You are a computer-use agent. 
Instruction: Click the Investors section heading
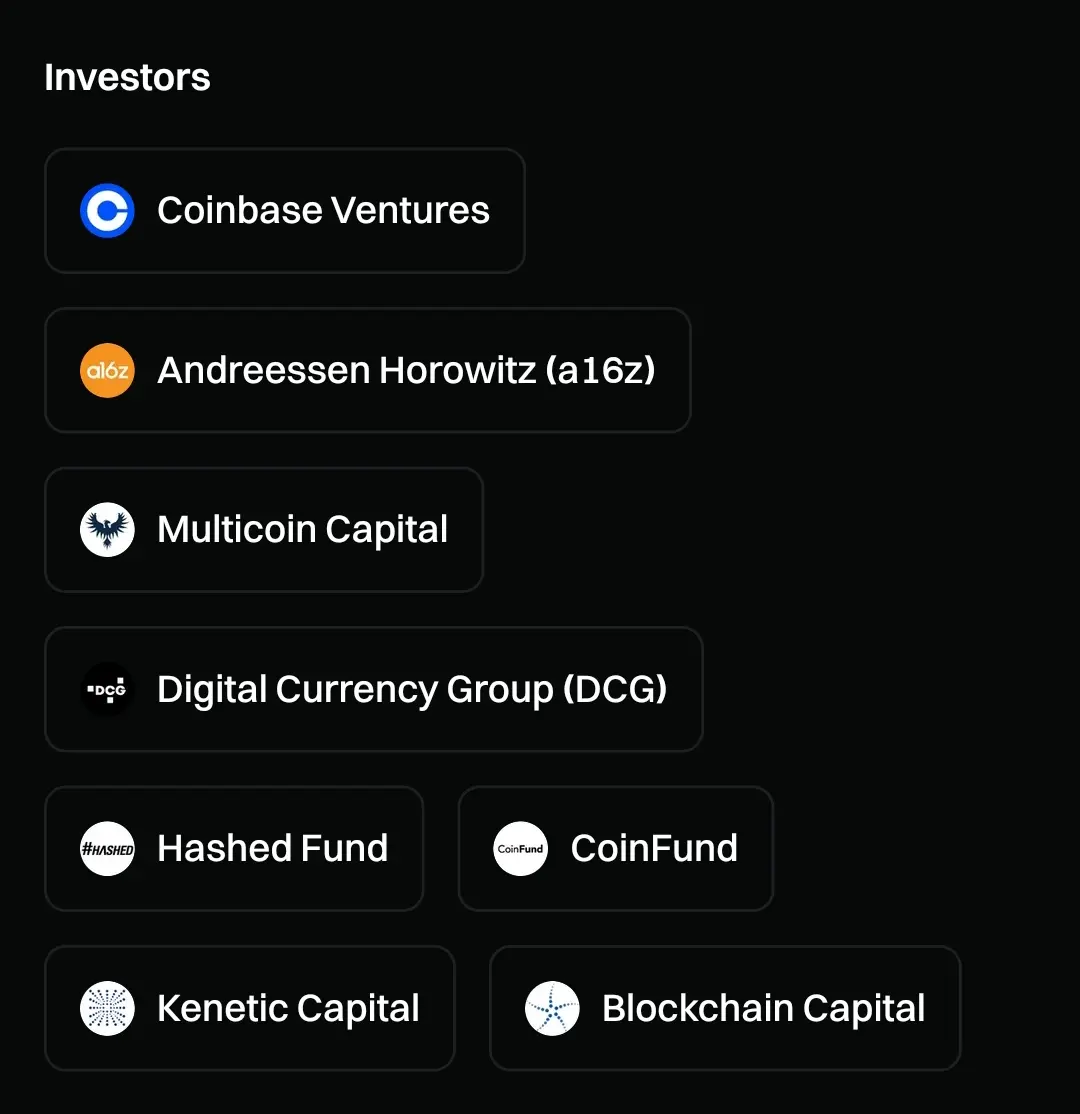(127, 78)
